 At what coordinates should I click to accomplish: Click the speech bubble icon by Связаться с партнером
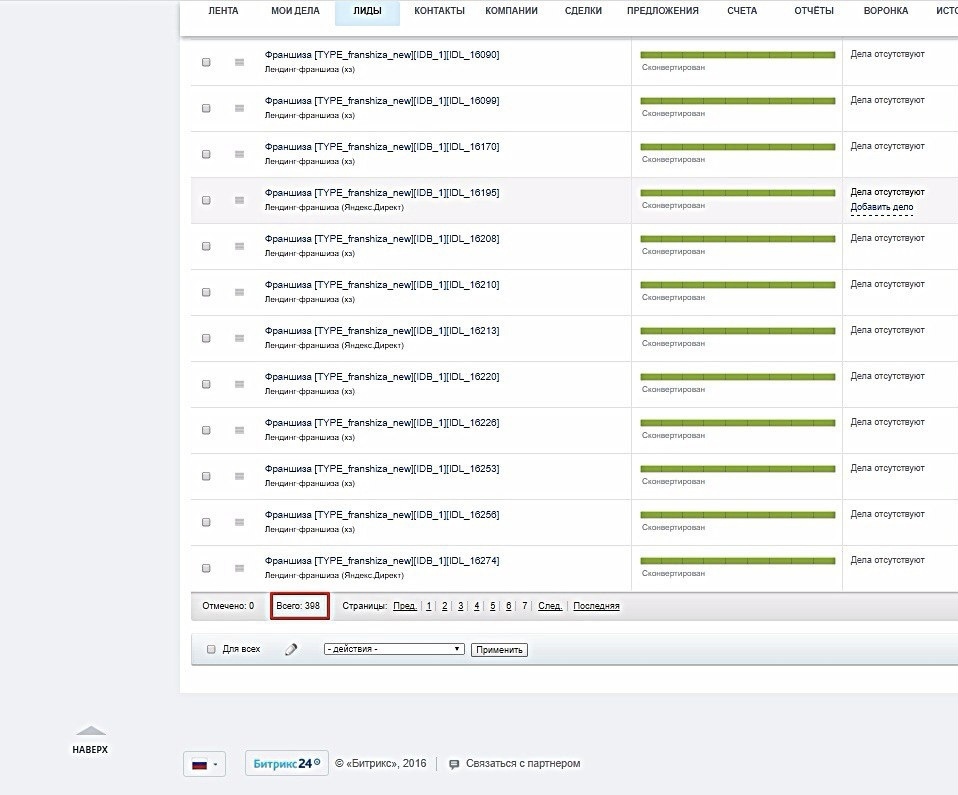tap(454, 764)
